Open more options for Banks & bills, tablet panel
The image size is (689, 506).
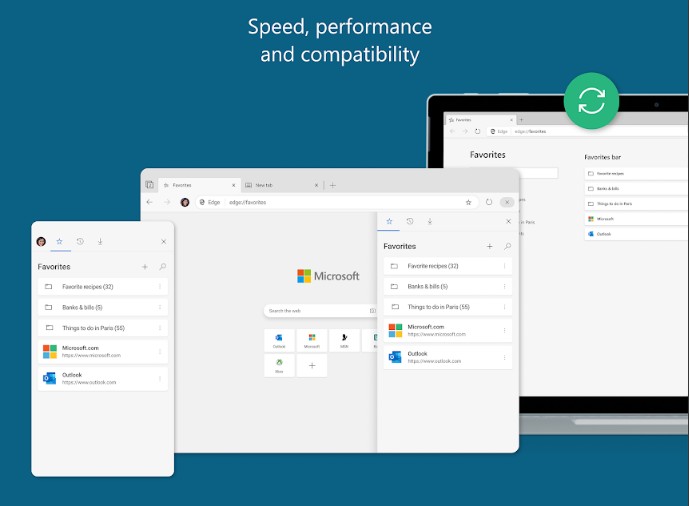coord(504,286)
